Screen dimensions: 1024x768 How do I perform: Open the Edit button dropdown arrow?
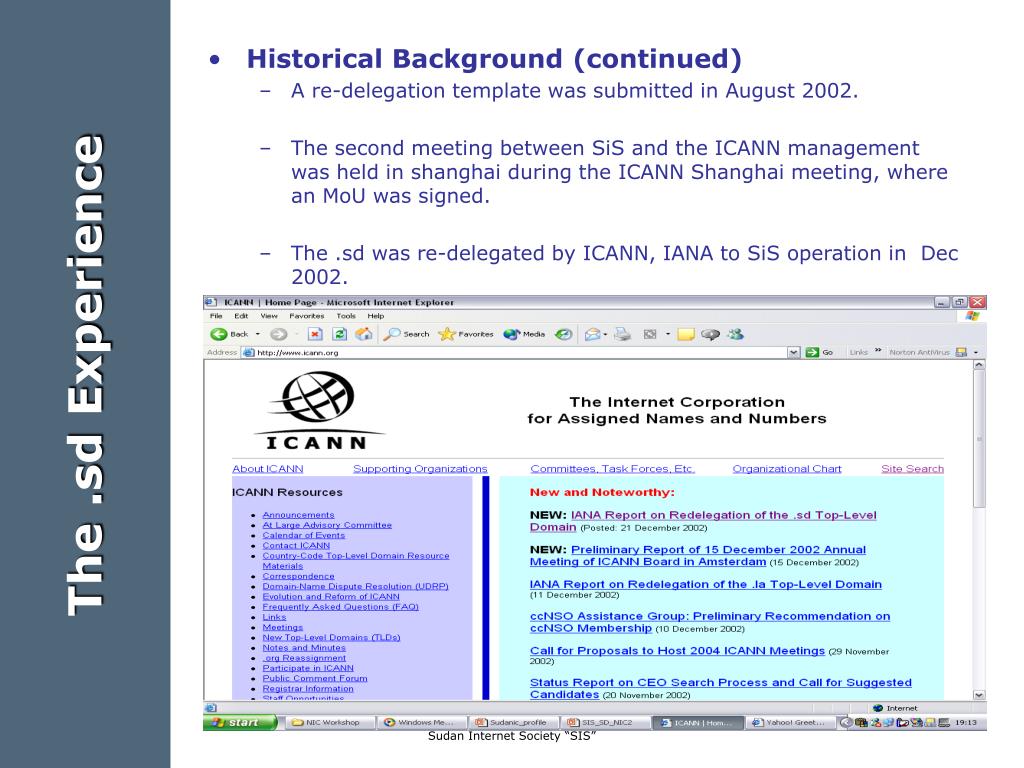[667, 334]
